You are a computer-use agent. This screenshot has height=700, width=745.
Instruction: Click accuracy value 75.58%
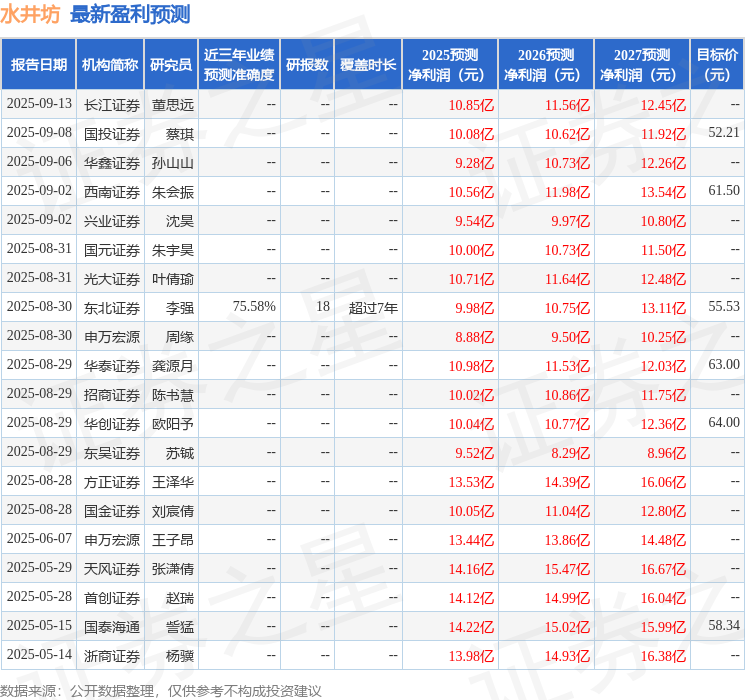[254, 307]
